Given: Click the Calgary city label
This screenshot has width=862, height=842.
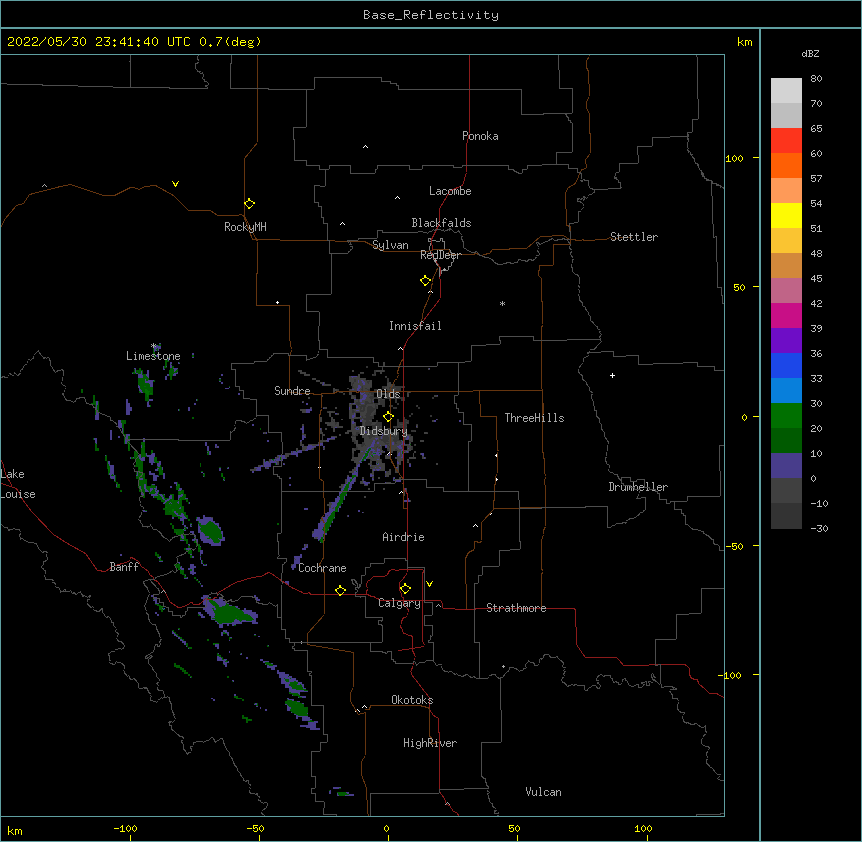Looking at the screenshot, I should click(399, 603).
